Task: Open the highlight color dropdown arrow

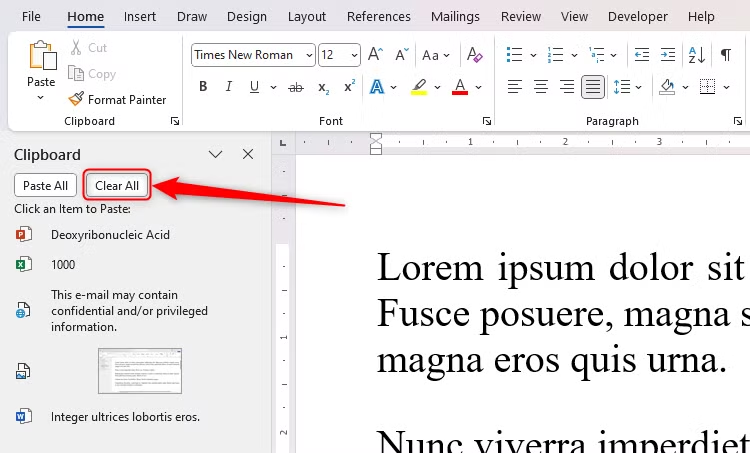Action: click(x=437, y=87)
